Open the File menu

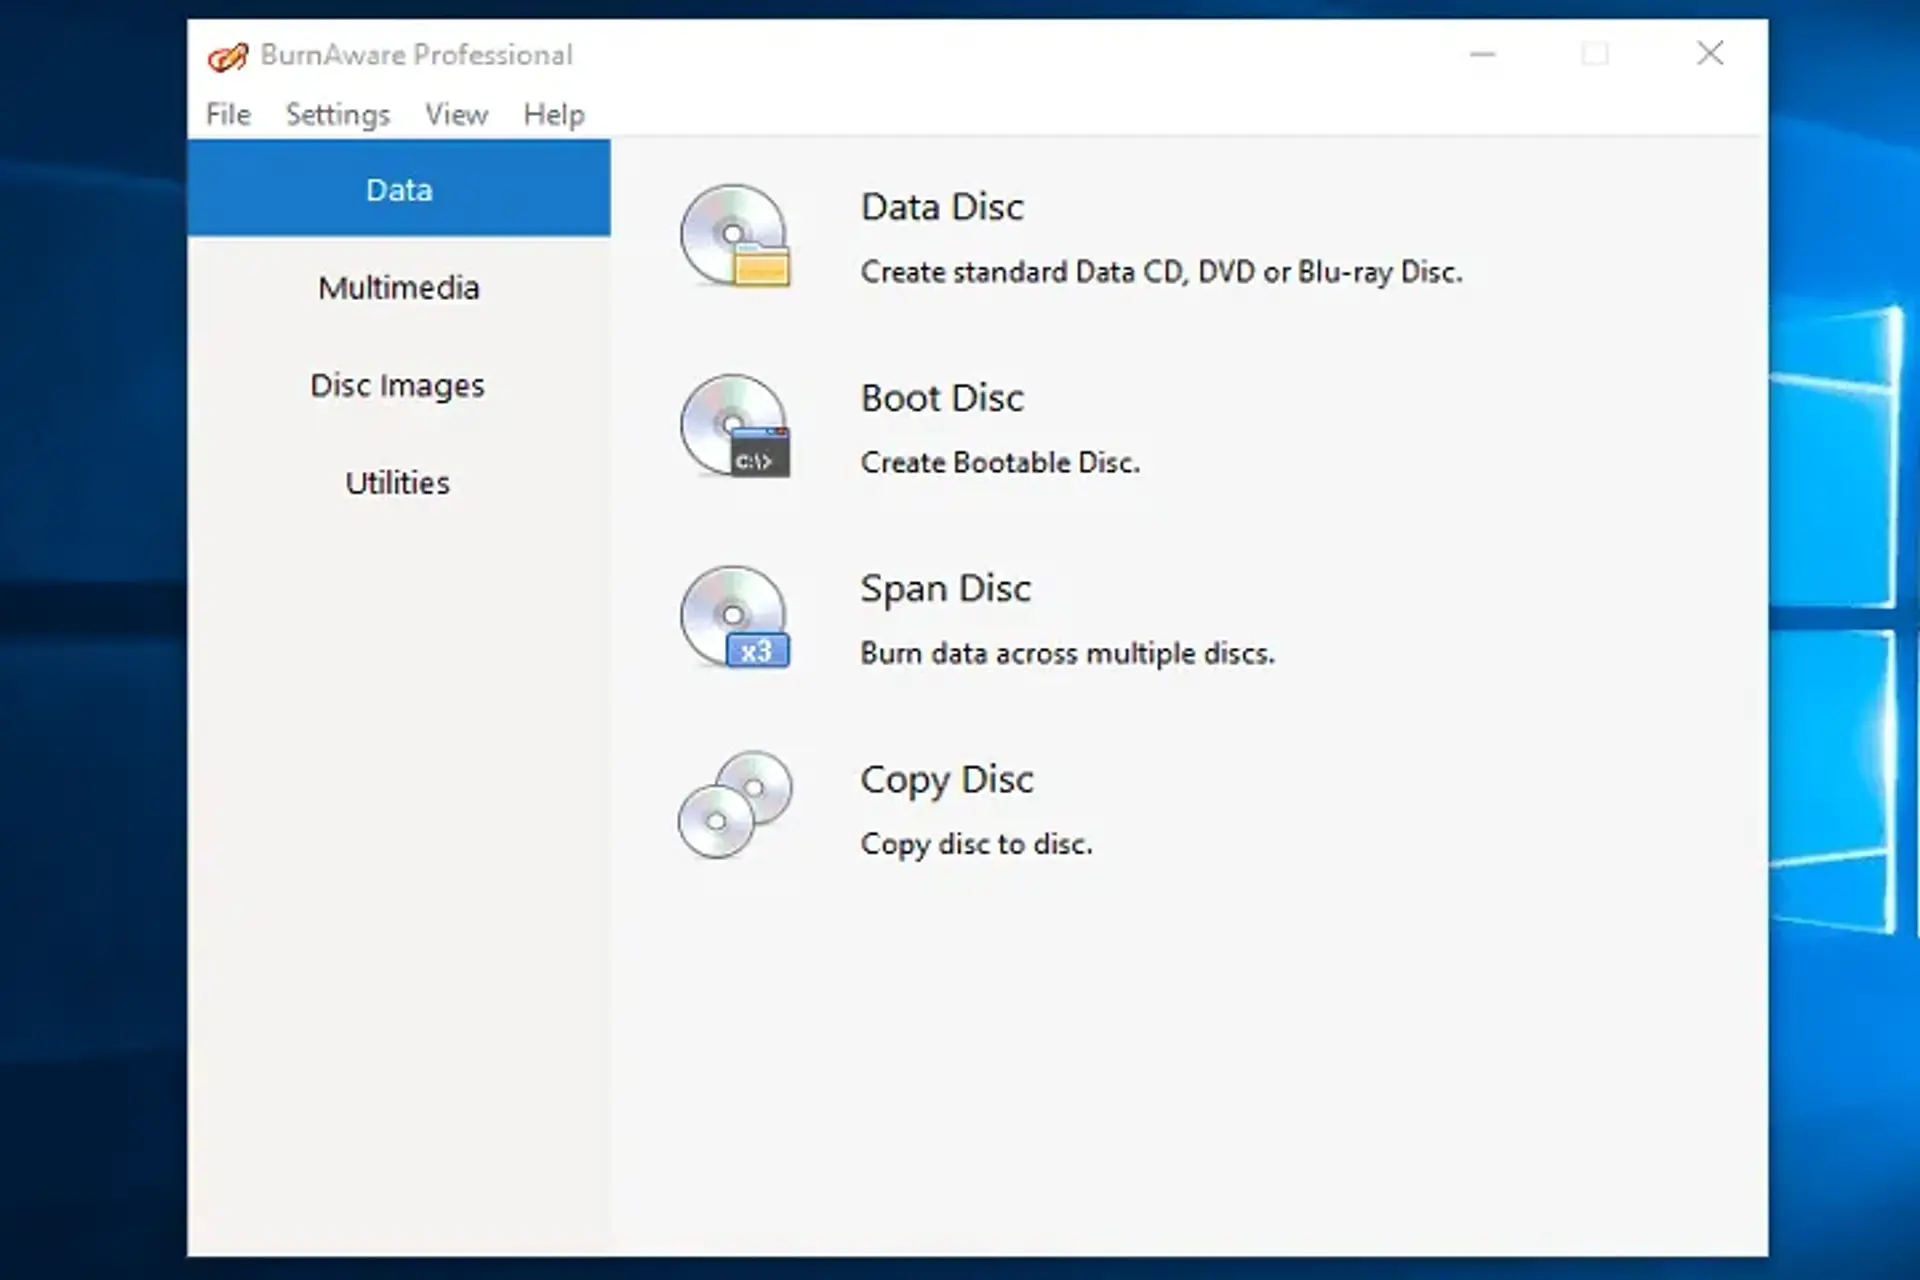pyautogui.click(x=228, y=114)
